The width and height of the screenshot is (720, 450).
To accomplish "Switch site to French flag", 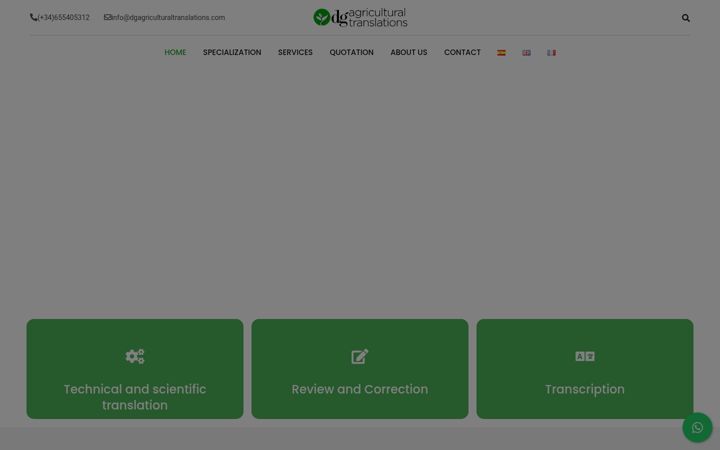I will 551,53.
